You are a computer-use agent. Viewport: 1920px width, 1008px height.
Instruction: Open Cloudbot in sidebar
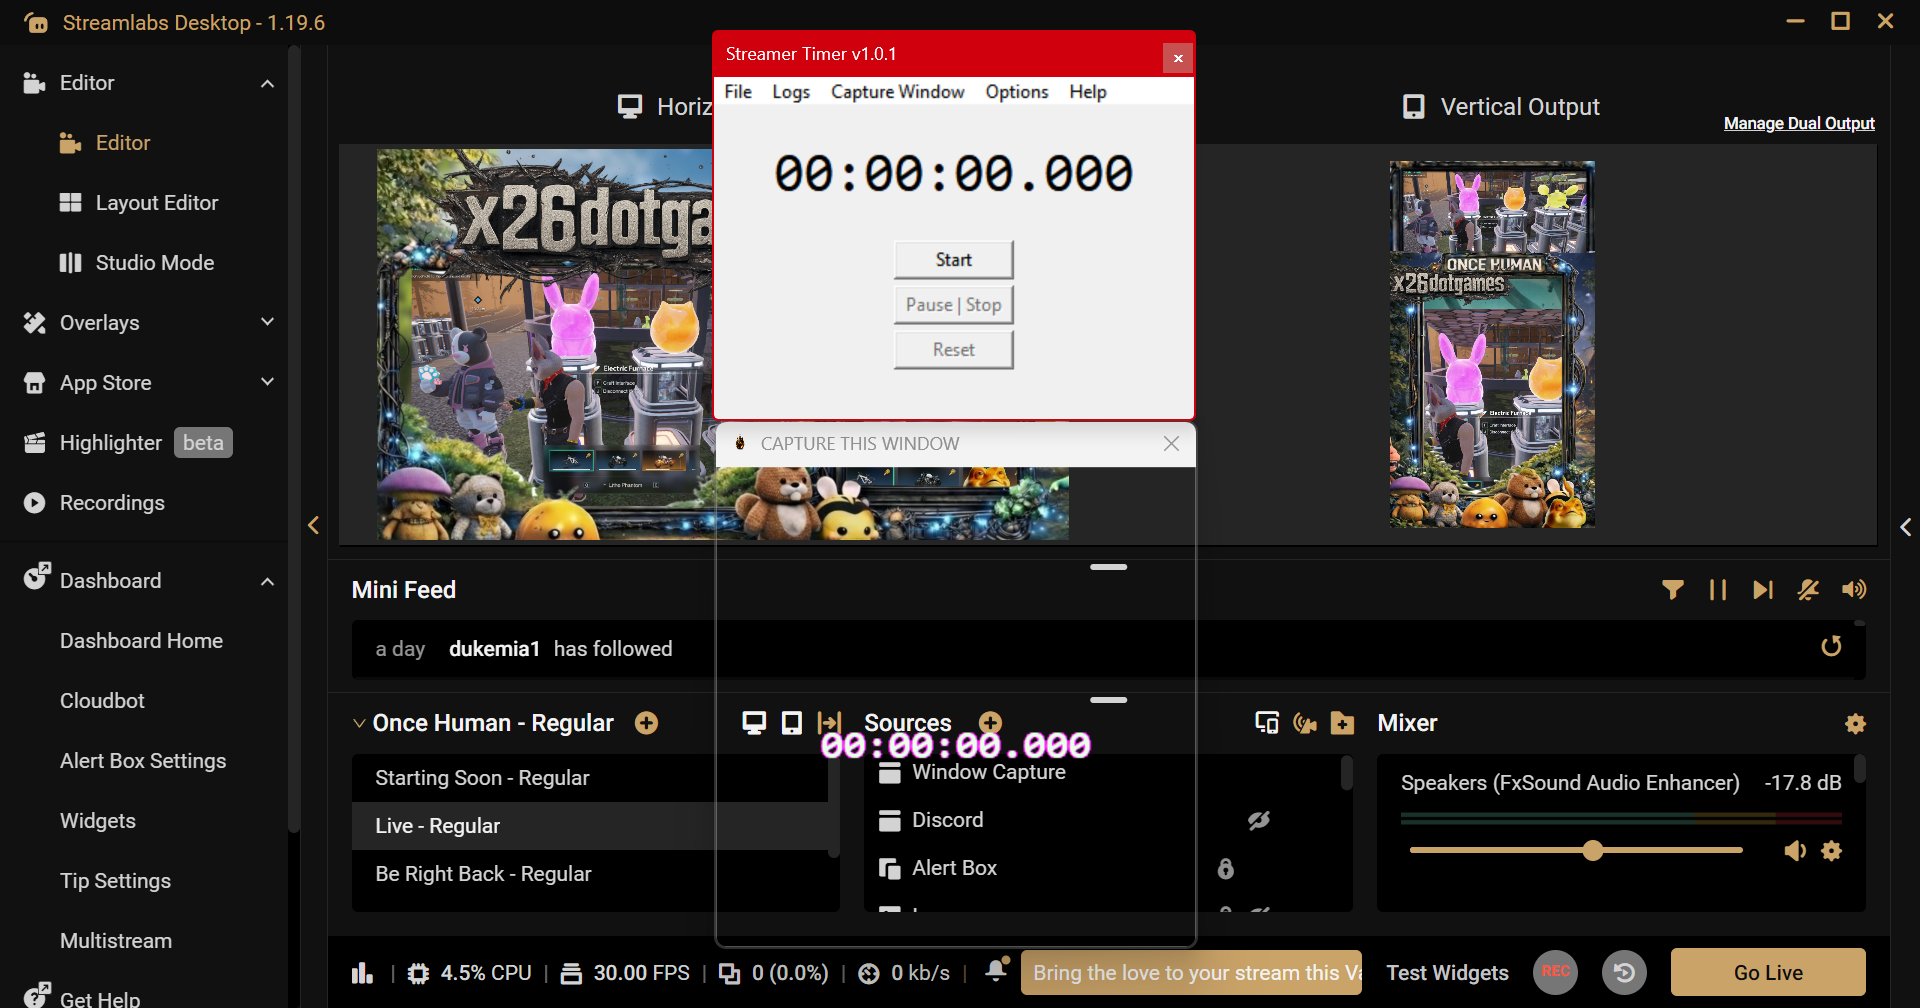(x=102, y=701)
